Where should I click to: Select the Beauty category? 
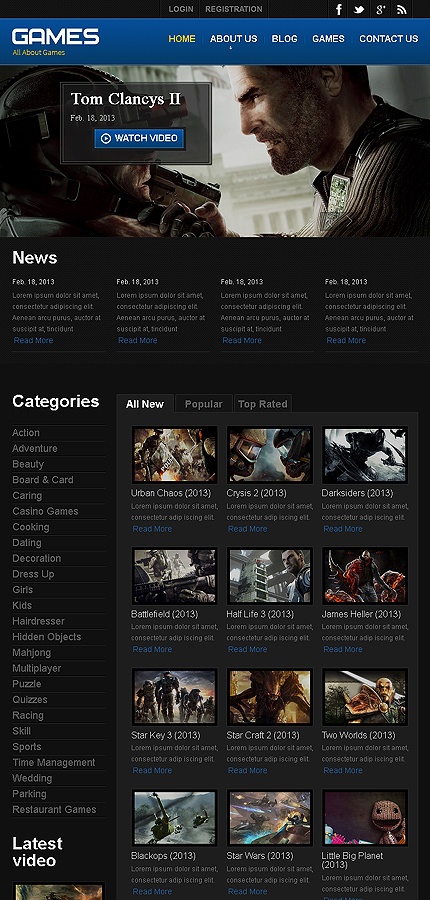[28, 464]
